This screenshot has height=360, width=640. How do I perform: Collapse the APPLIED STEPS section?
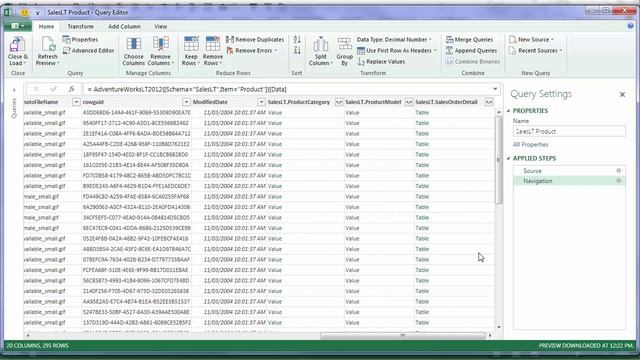pyautogui.click(x=509, y=158)
